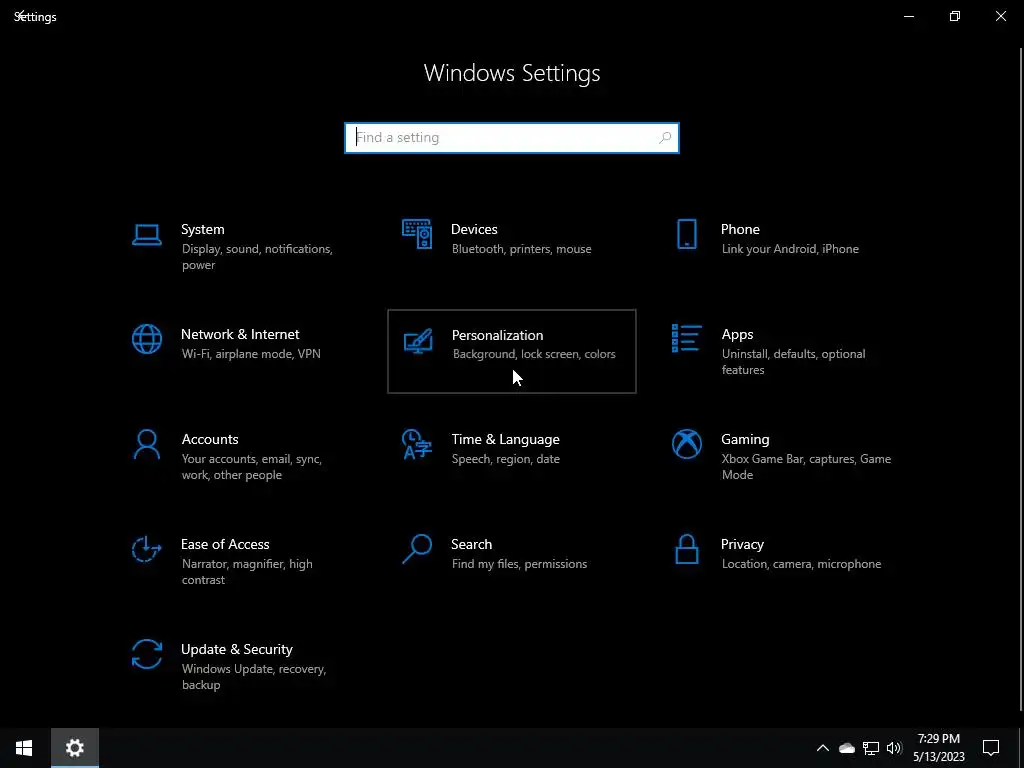Open the Devices settings title
The width and height of the screenshot is (1024, 768).
click(x=474, y=229)
